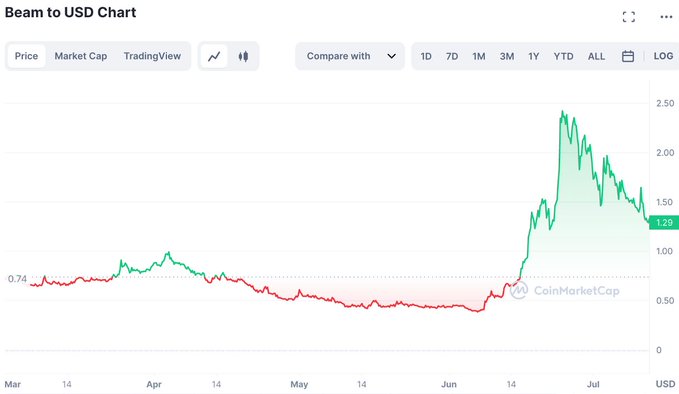
Task: Show the 3M time range
Action: point(507,56)
